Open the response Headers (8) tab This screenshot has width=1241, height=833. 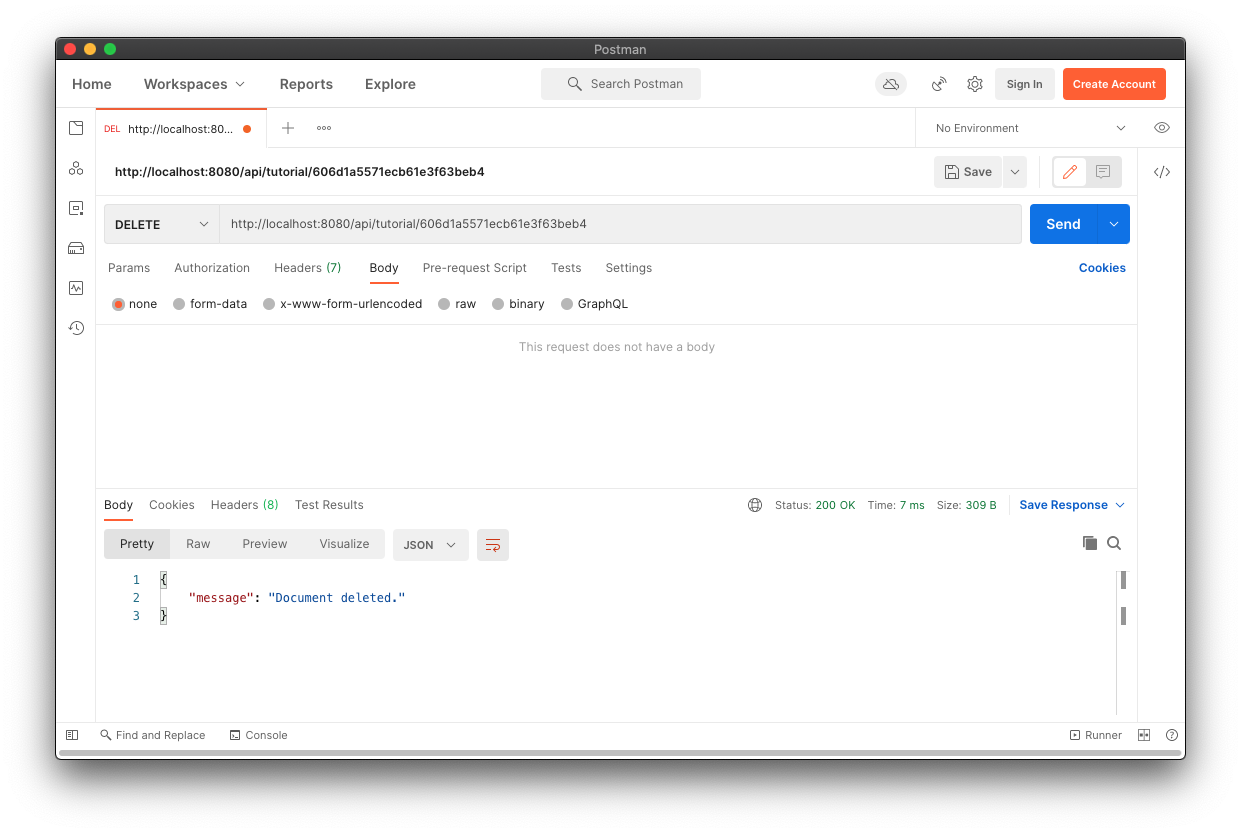[x=245, y=505]
